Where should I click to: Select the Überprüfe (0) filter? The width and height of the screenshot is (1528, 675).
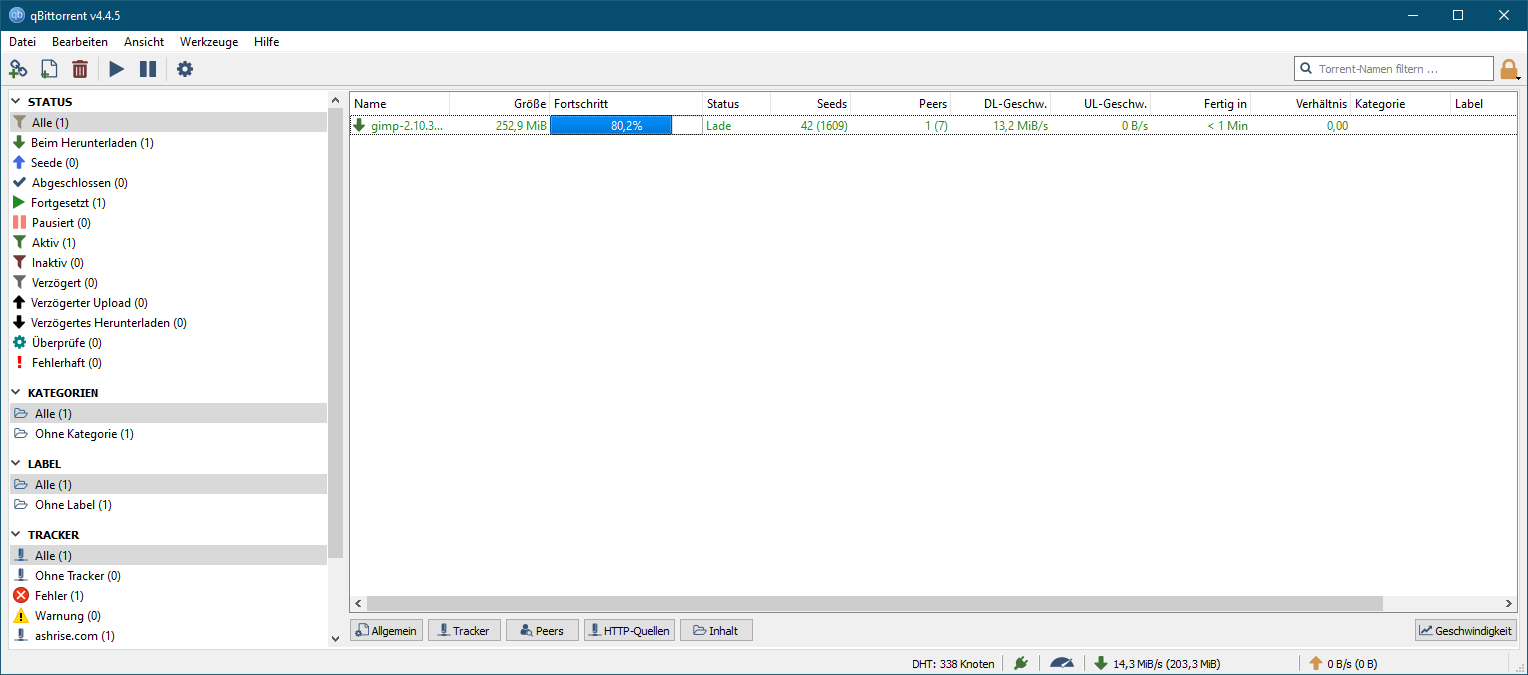pos(168,343)
